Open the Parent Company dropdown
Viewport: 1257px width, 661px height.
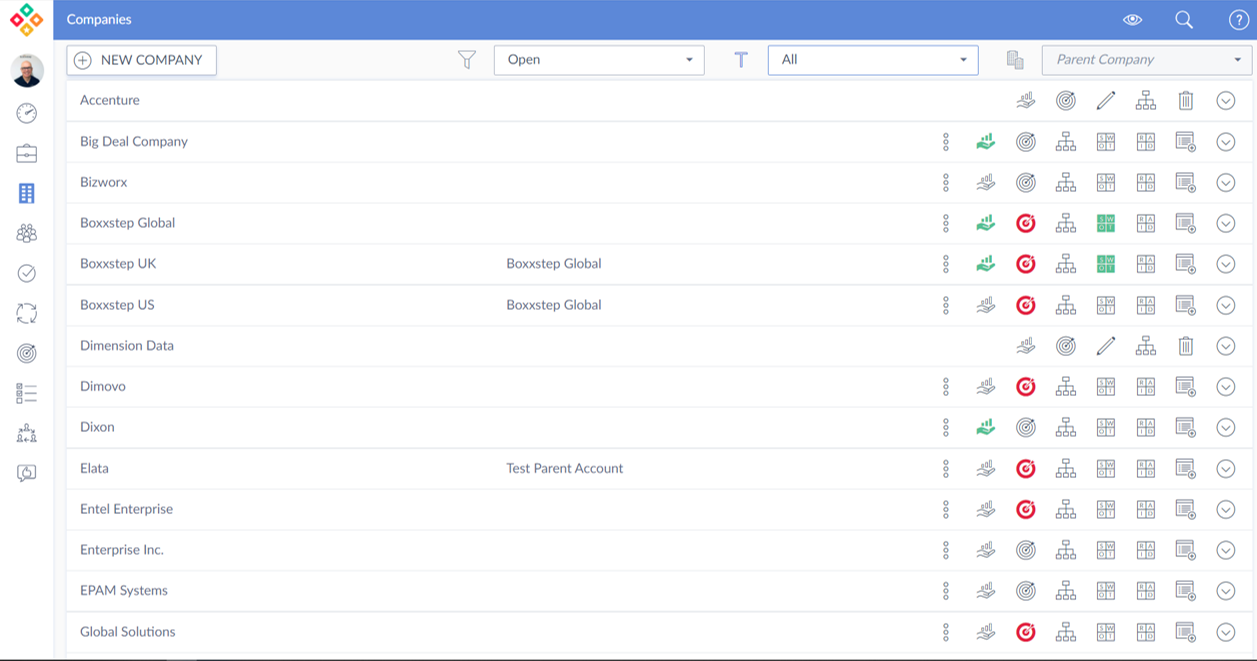[x=1146, y=60]
